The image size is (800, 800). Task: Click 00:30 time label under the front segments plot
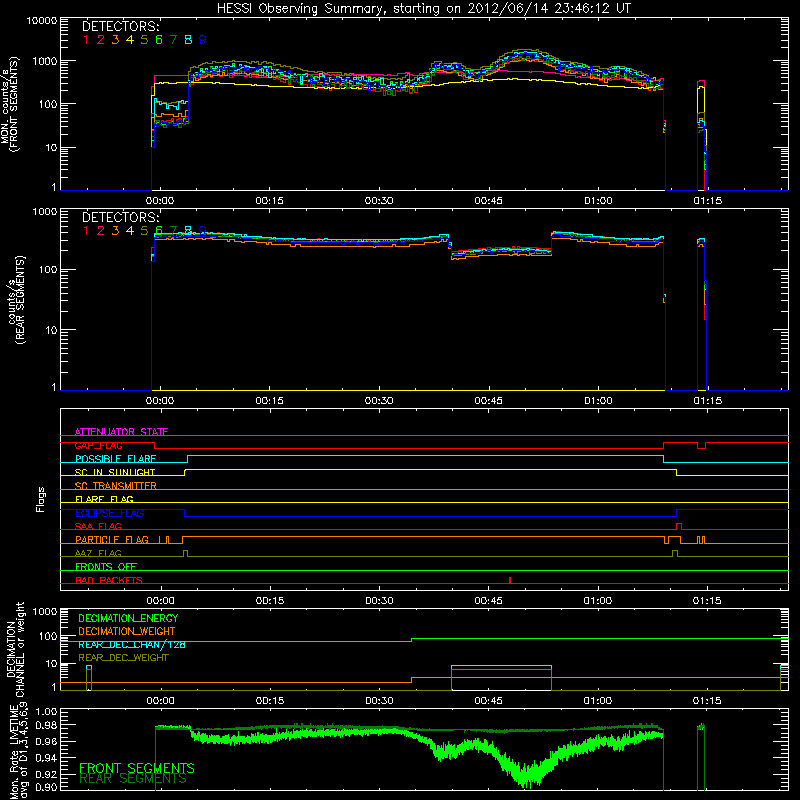[x=379, y=201]
